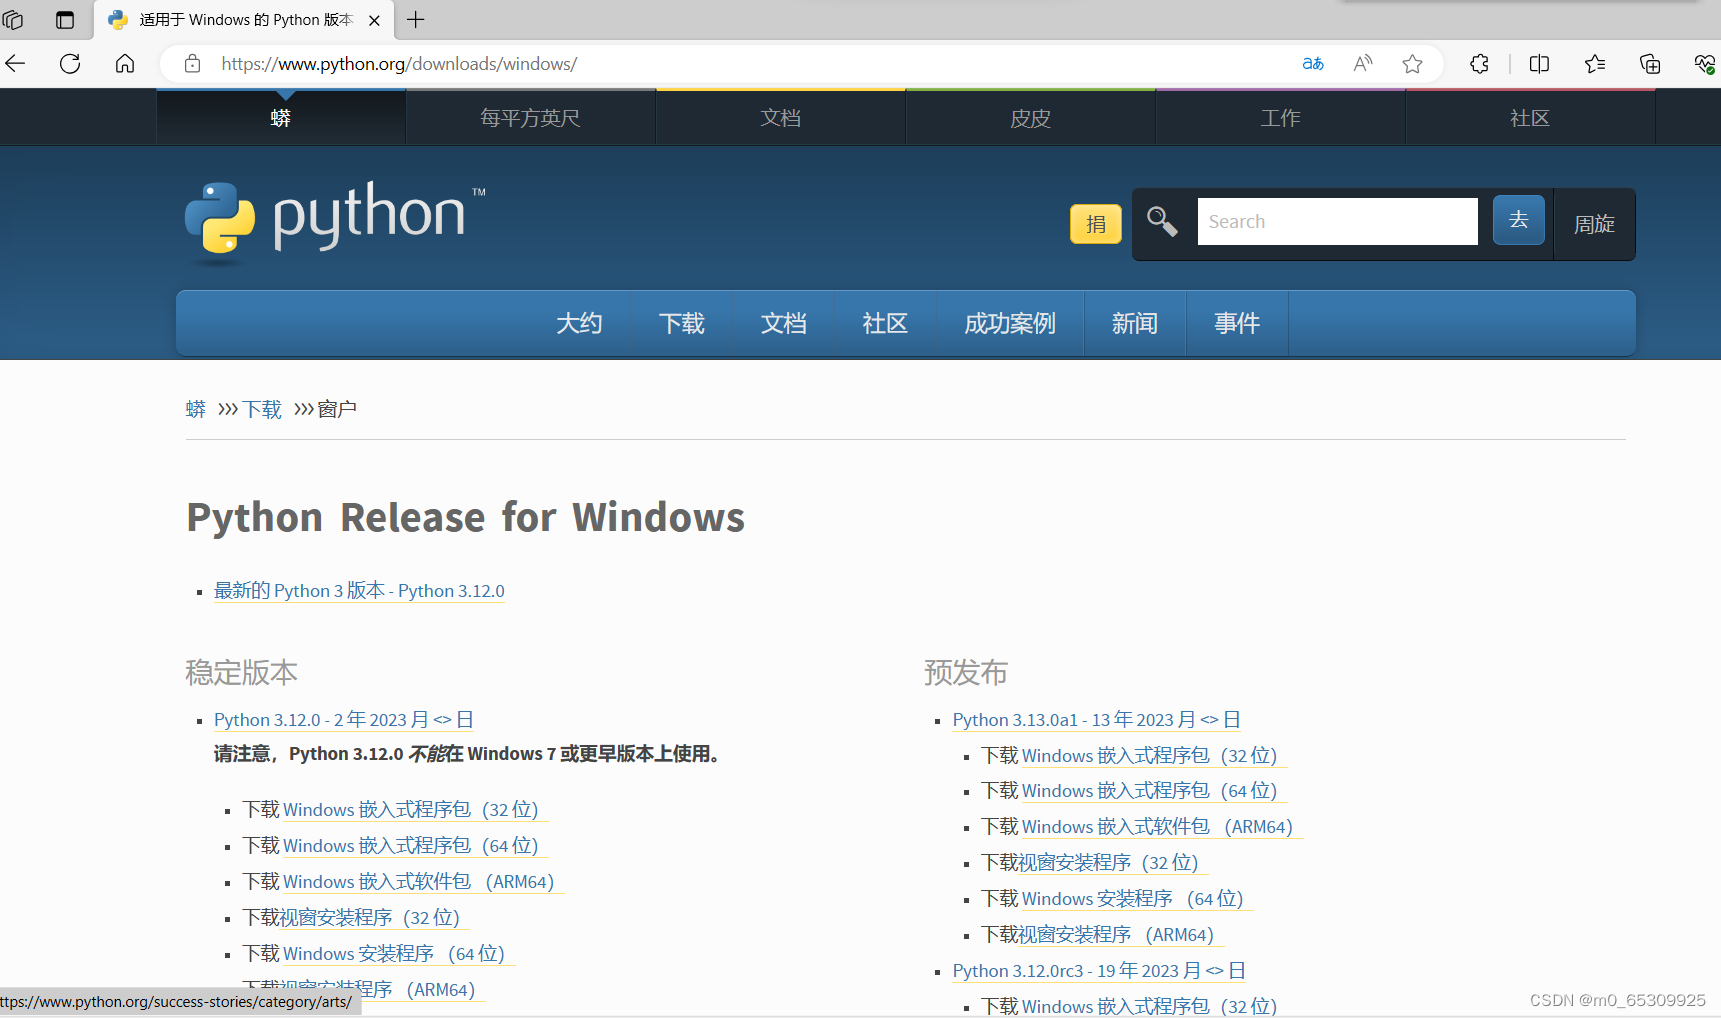Add this page to favorites via star icon
Screen dimensions: 1721x1018
[1412, 63]
